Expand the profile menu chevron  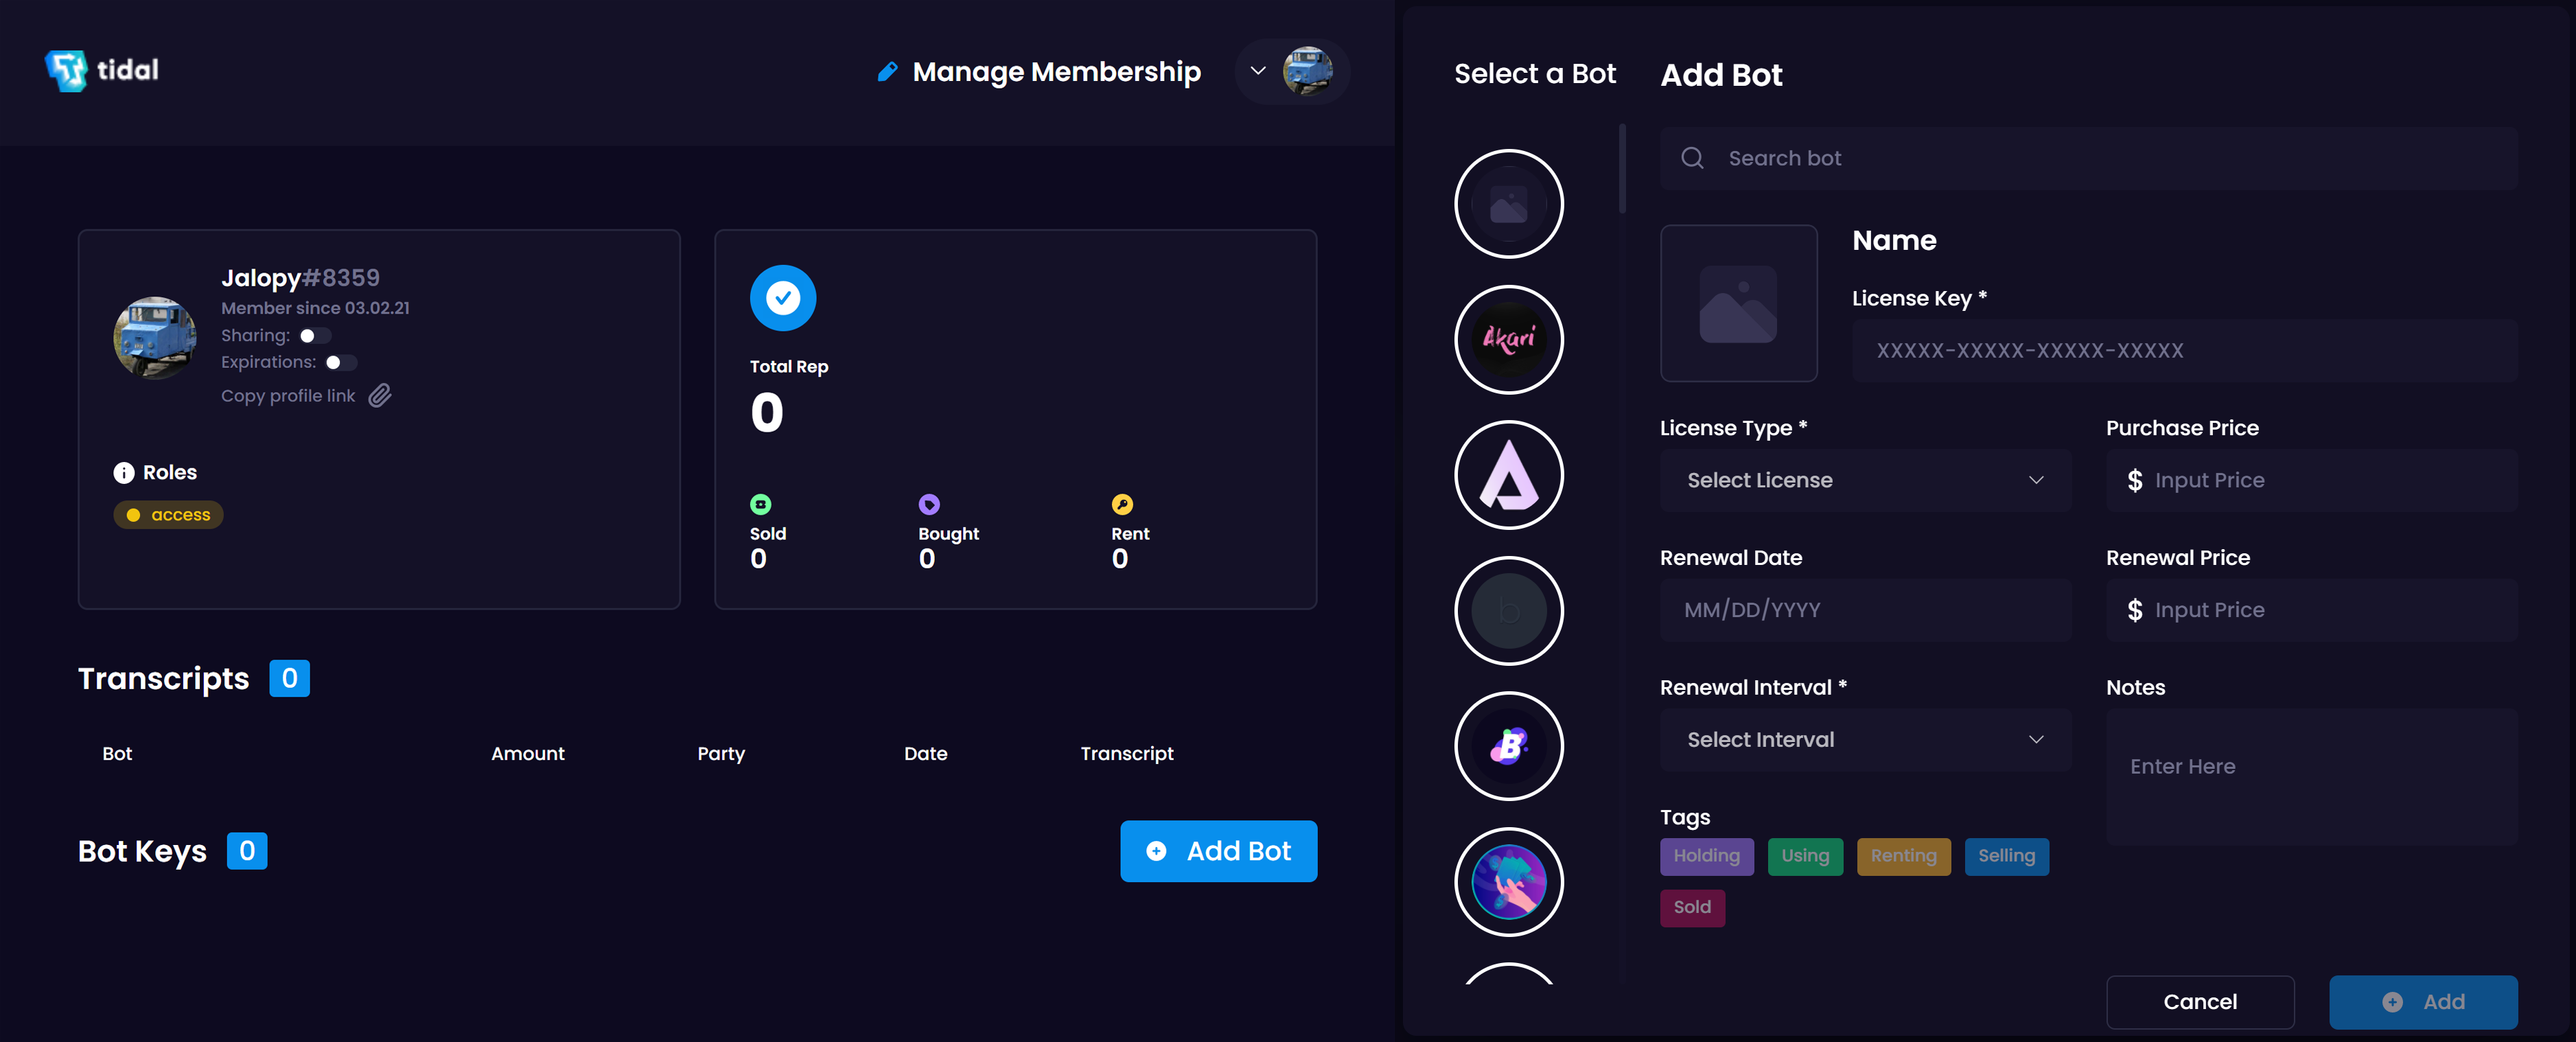(x=1258, y=71)
